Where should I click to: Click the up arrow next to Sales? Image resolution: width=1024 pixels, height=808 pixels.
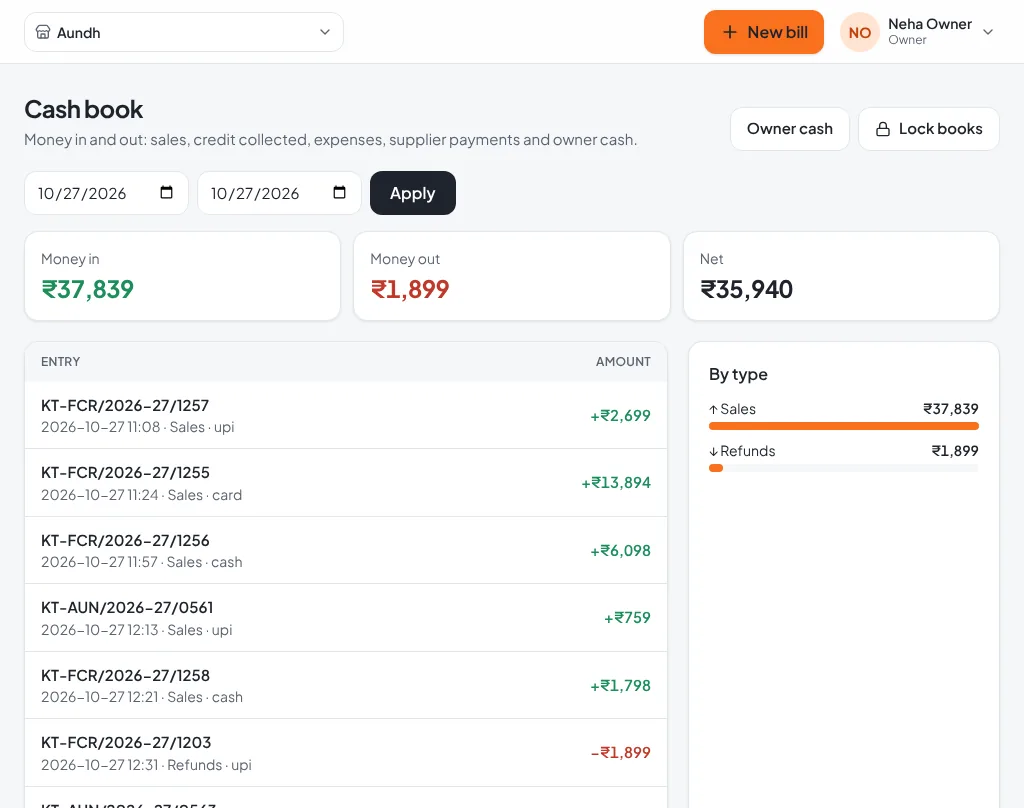pos(713,410)
